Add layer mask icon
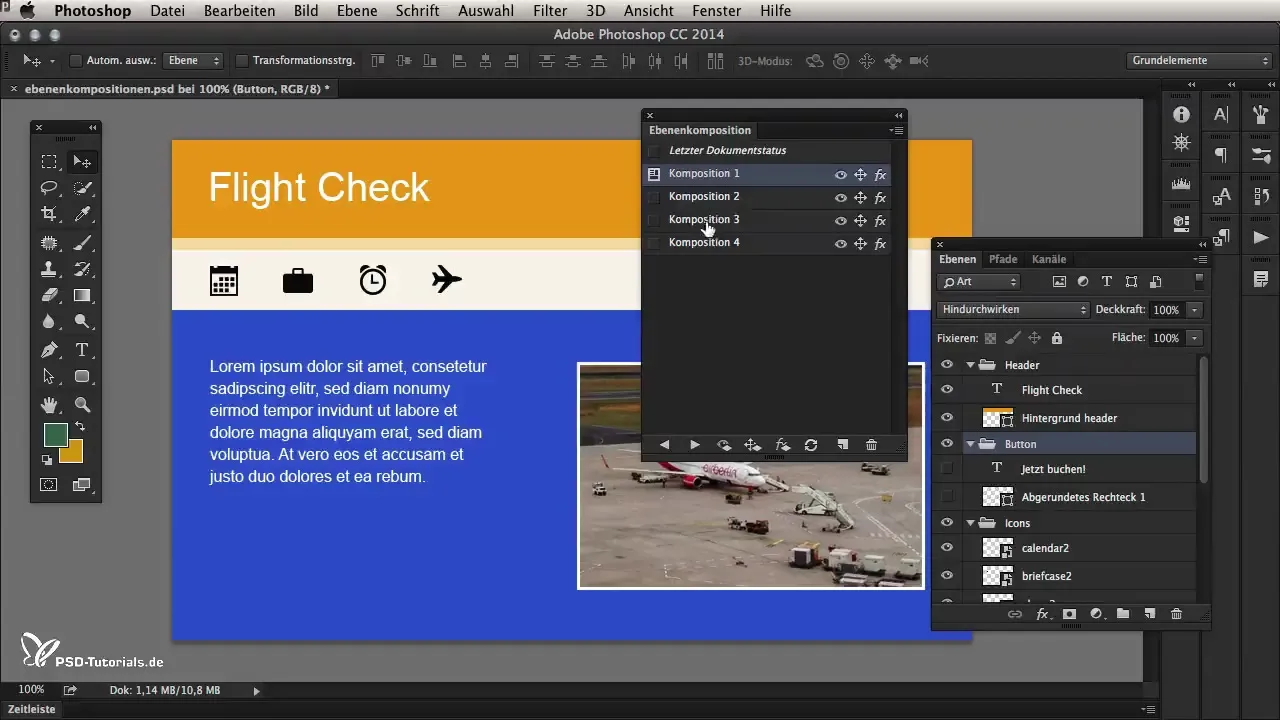Image resolution: width=1280 pixels, height=720 pixels. coord(1069,614)
